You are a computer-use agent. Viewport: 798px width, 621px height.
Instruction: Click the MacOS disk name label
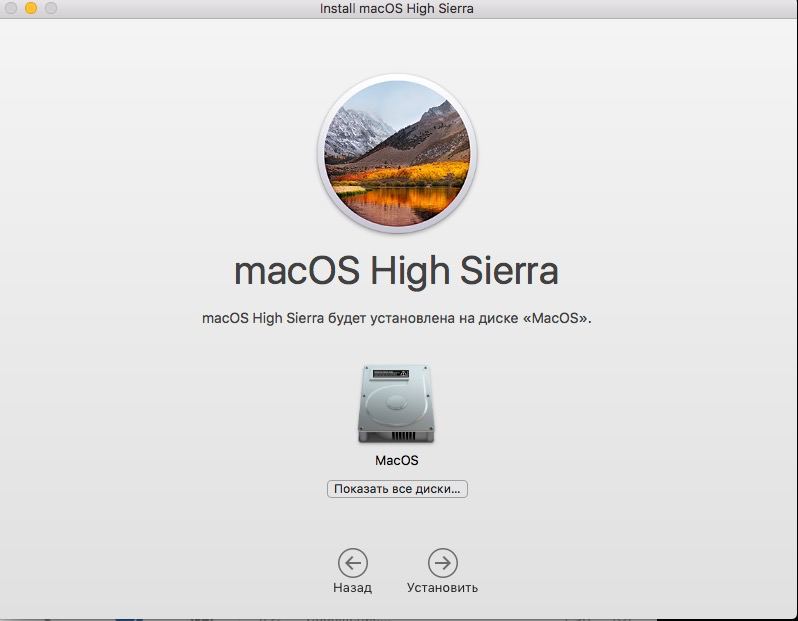396,460
